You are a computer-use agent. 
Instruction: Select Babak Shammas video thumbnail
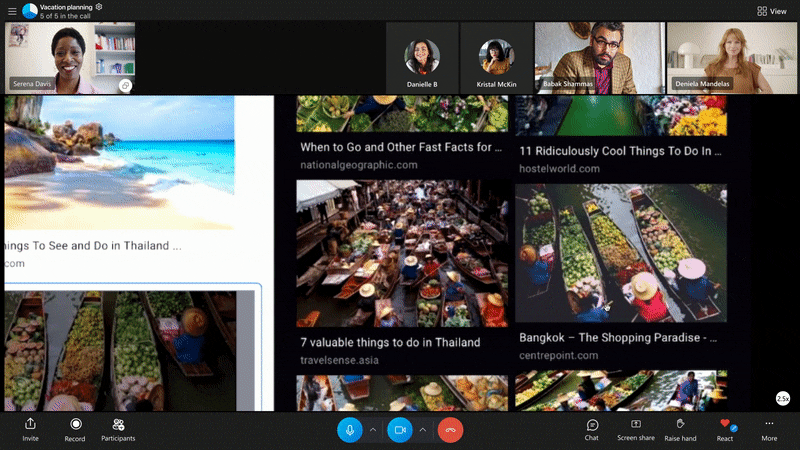pyautogui.click(x=598, y=58)
